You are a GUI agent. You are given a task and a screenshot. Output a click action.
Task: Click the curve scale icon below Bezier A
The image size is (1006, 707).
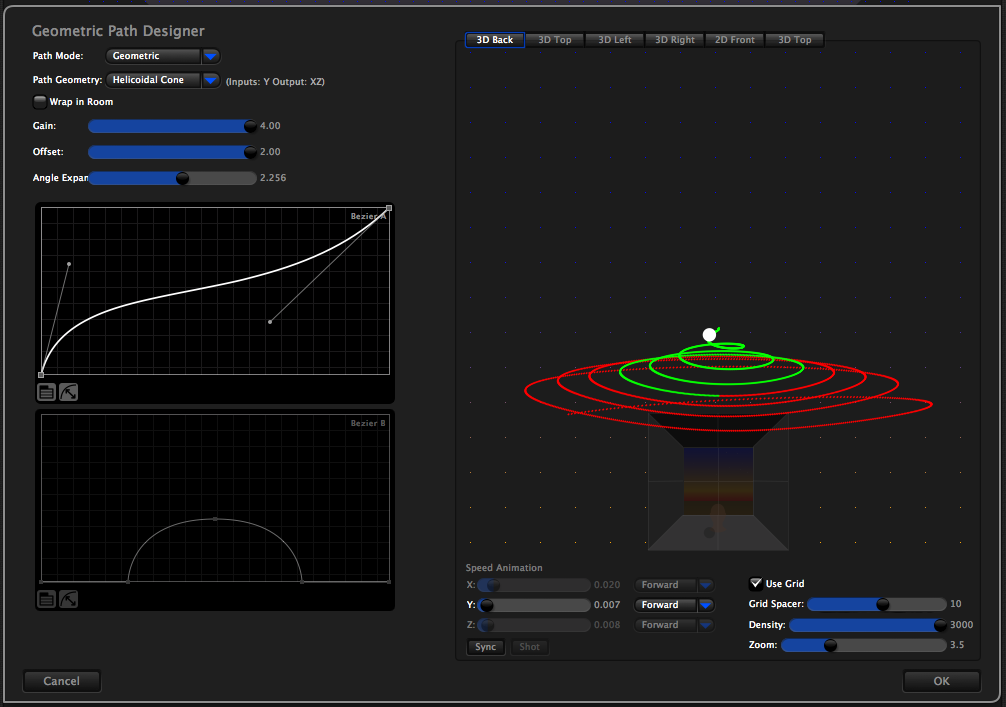click(69, 392)
